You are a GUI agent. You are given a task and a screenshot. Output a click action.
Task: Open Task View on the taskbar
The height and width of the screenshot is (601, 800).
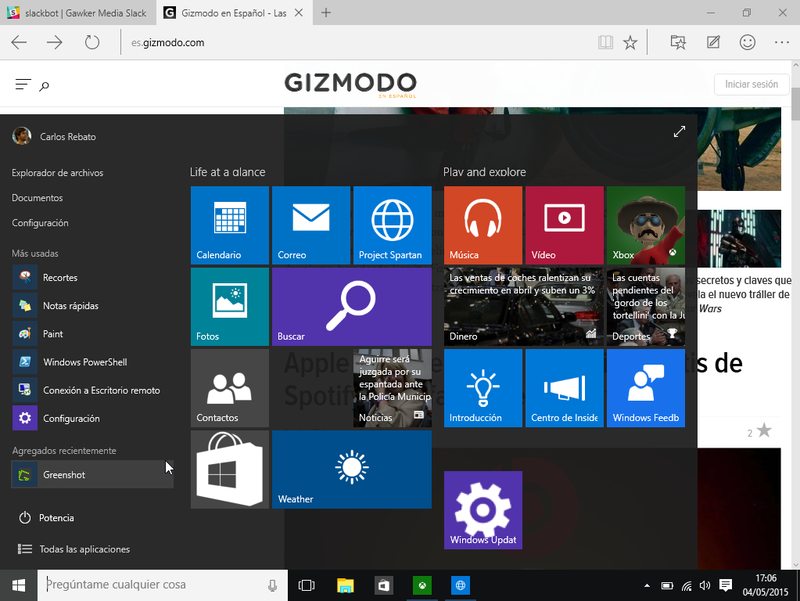pyautogui.click(x=306, y=585)
